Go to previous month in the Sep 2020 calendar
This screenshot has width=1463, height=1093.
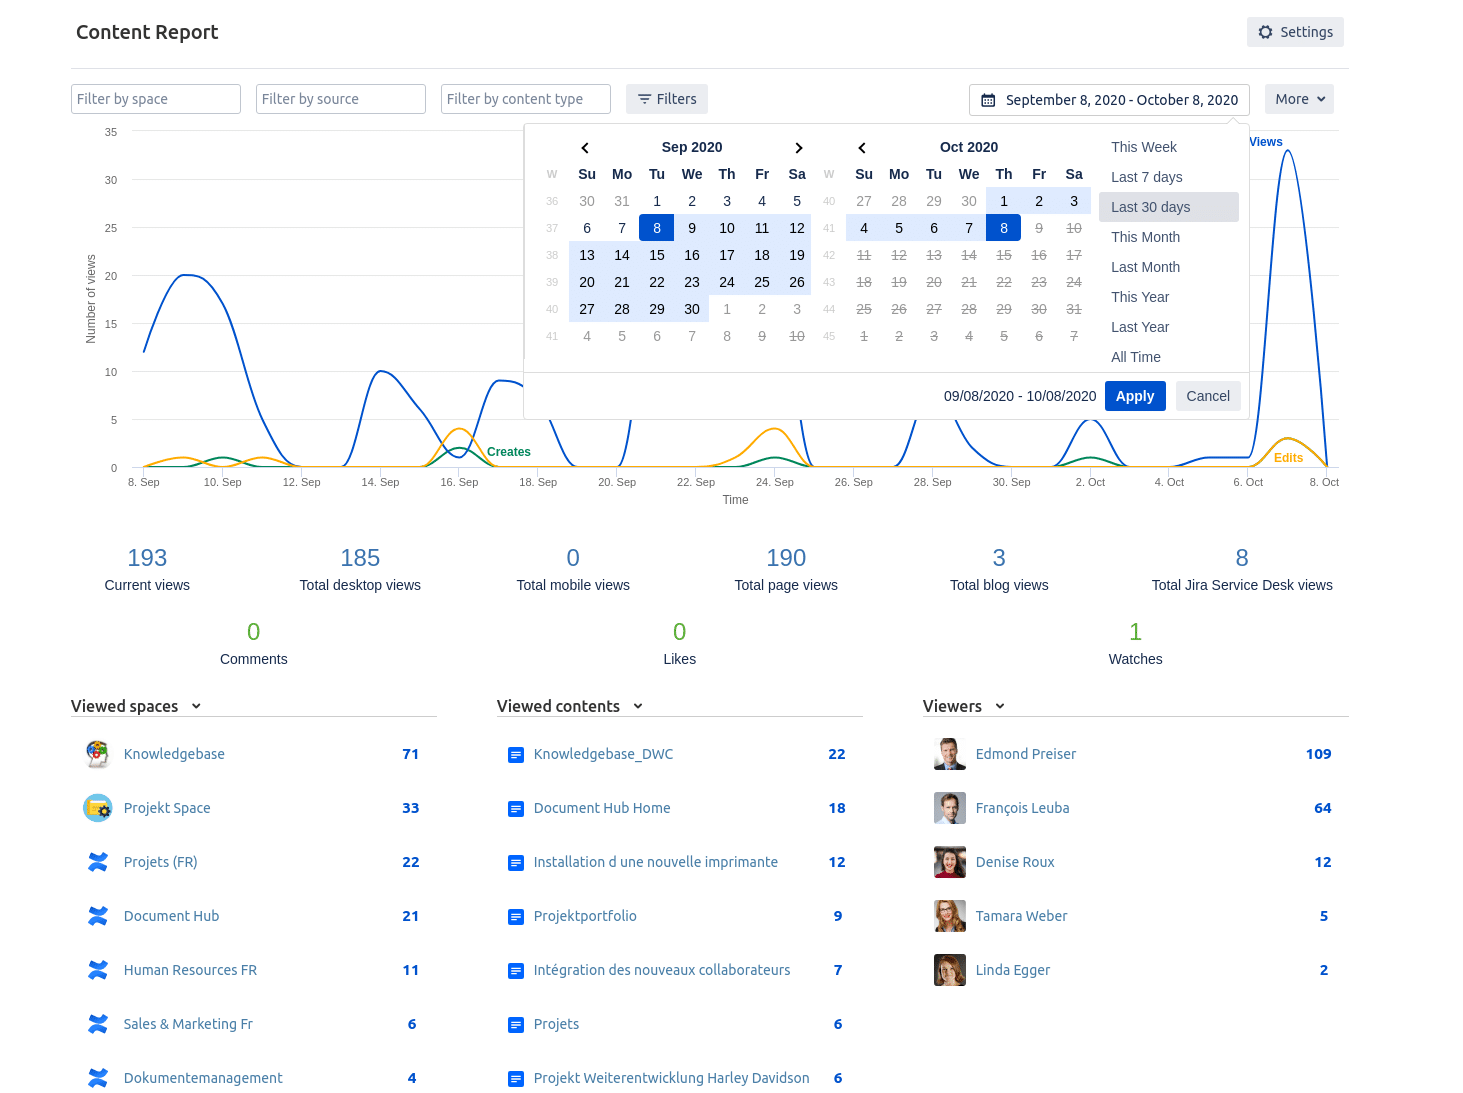click(x=585, y=147)
